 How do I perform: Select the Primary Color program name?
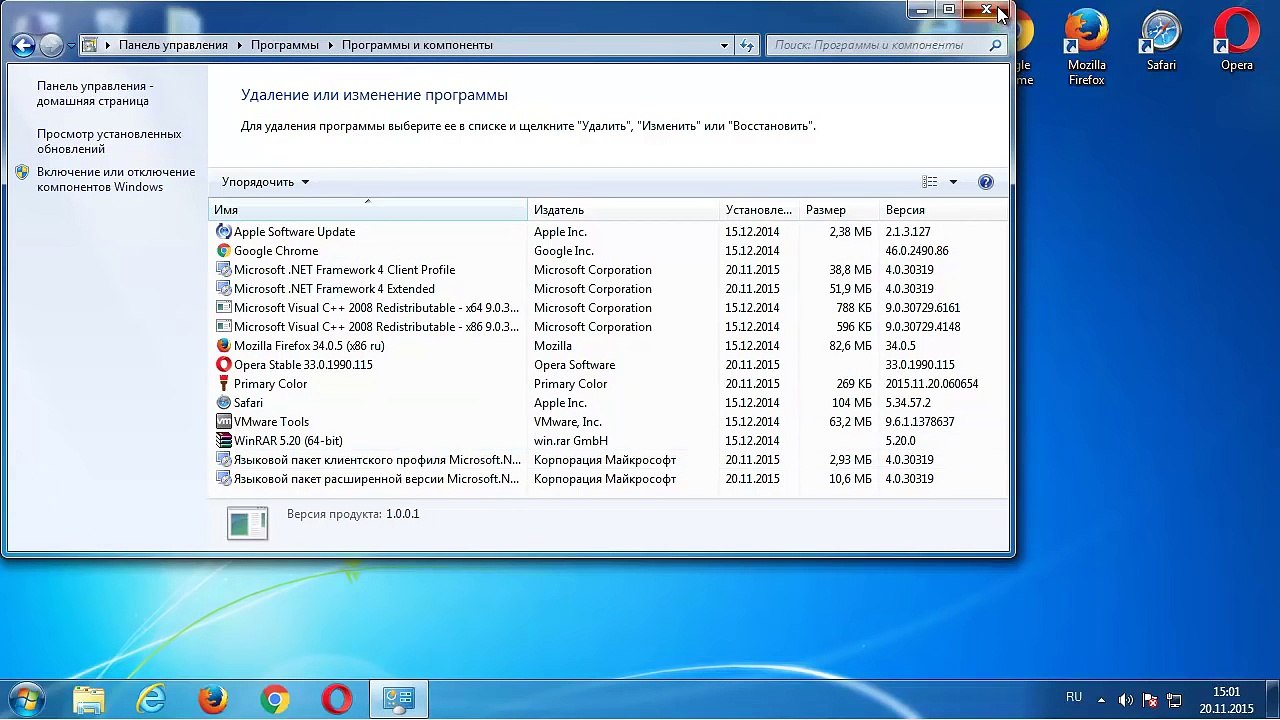click(270, 384)
